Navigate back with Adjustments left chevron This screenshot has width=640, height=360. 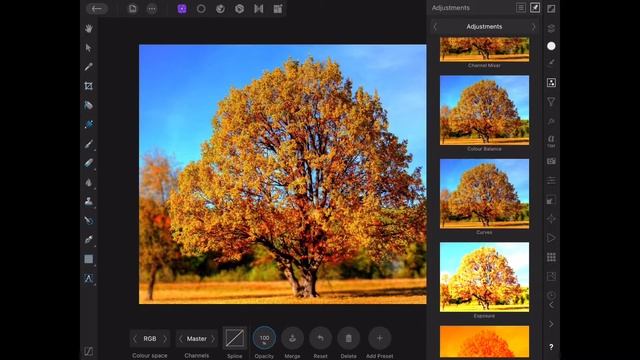[435, 27]
